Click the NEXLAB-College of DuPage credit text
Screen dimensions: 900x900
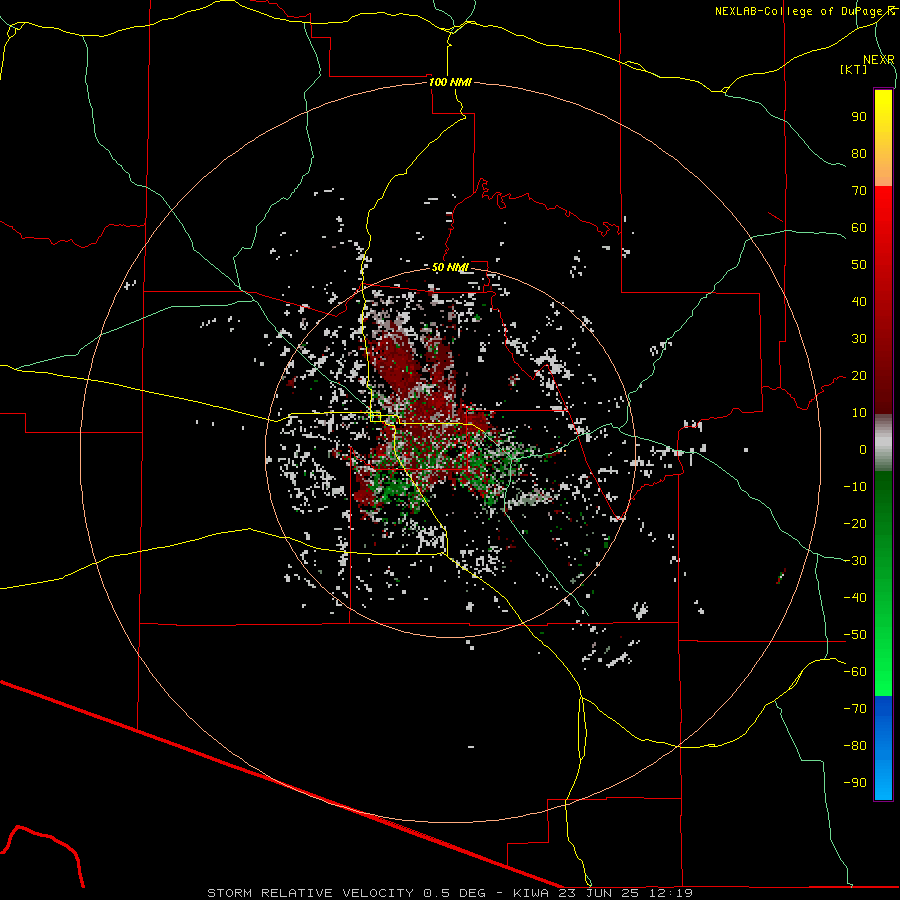tap(800, 11)
